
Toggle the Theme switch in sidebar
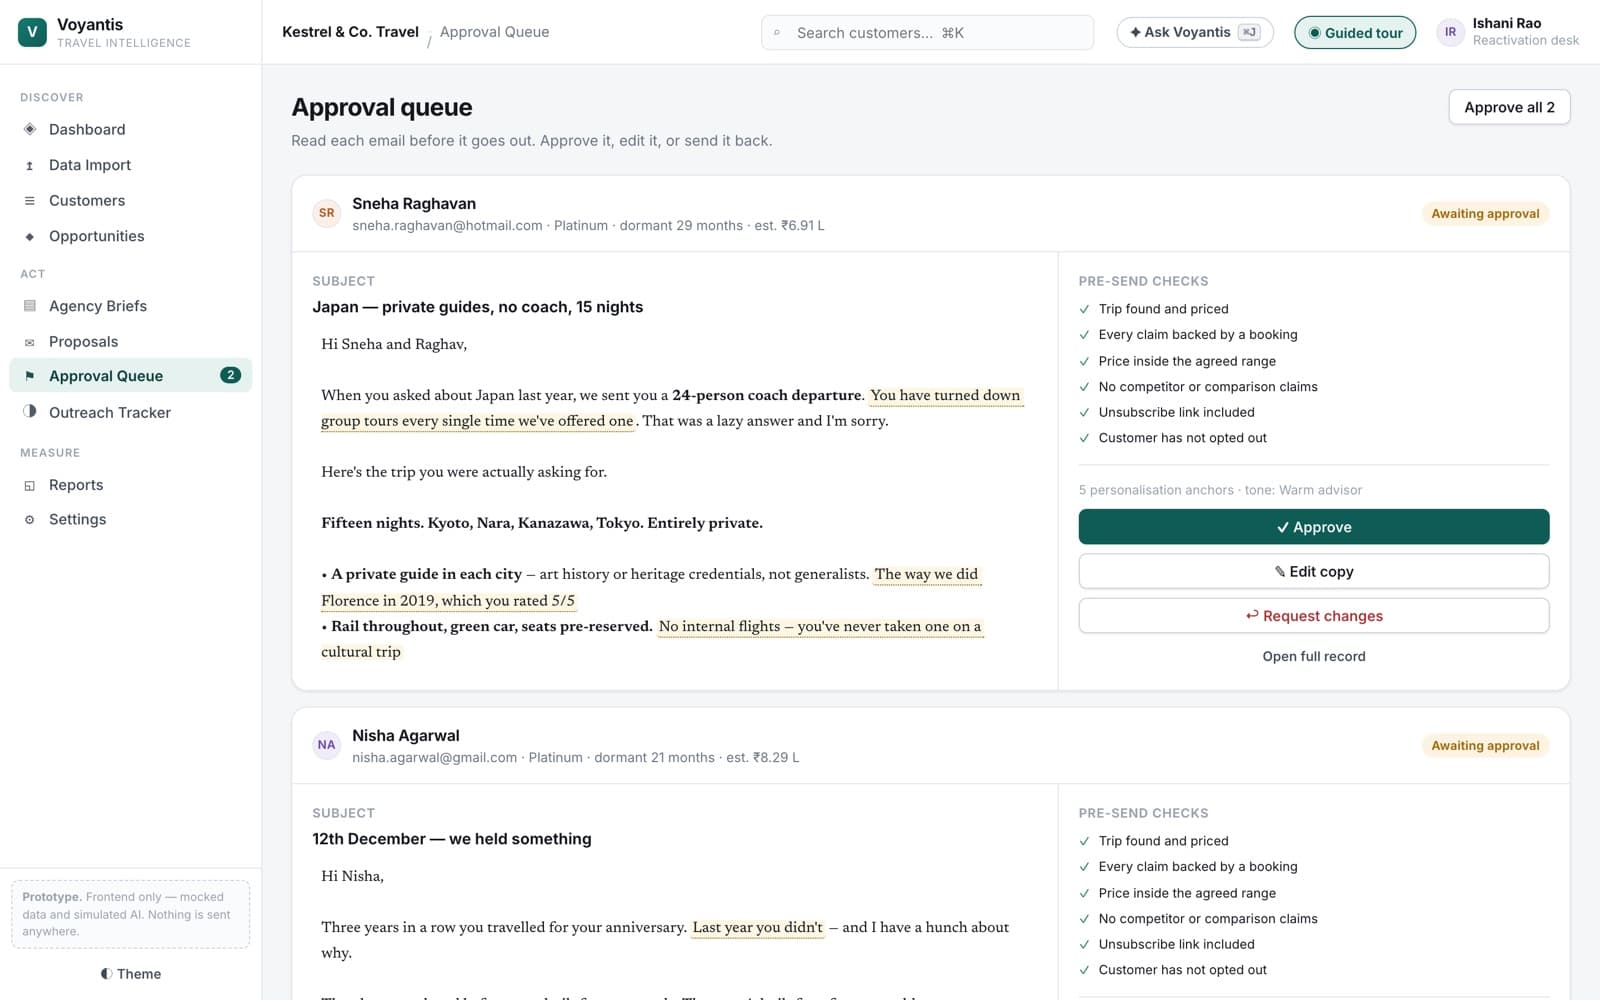131,974
